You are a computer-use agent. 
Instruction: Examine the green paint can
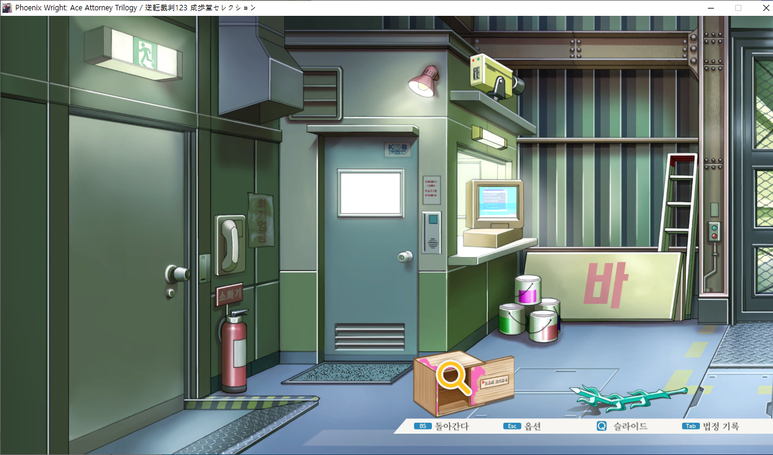(513, 319)
